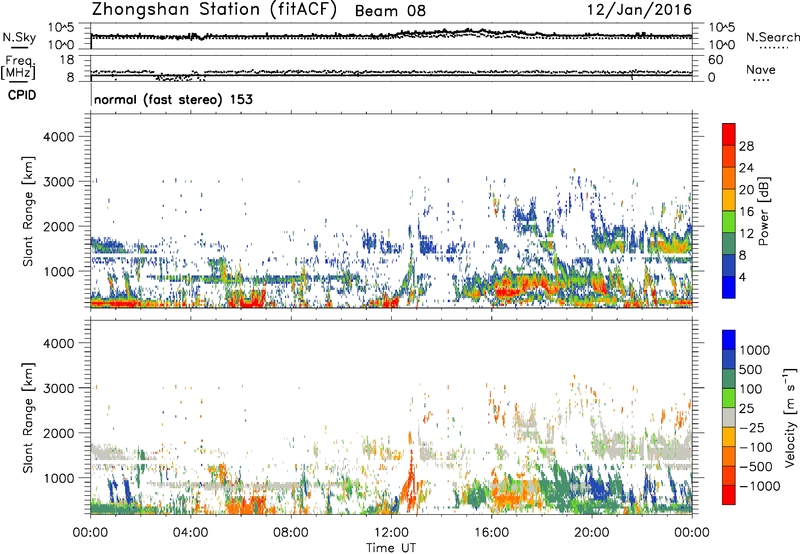Select the 'Freq. [MHz]' axis label
This screenshot has width=800, height=554.
(18, 67)
